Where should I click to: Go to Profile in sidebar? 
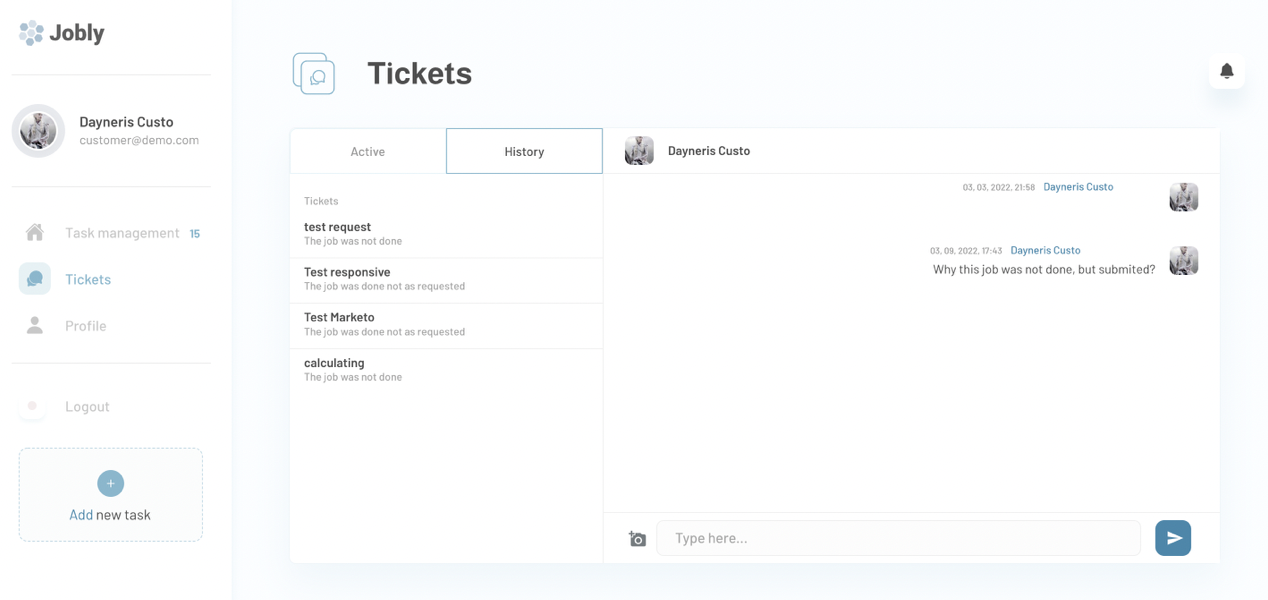[86, 326]
